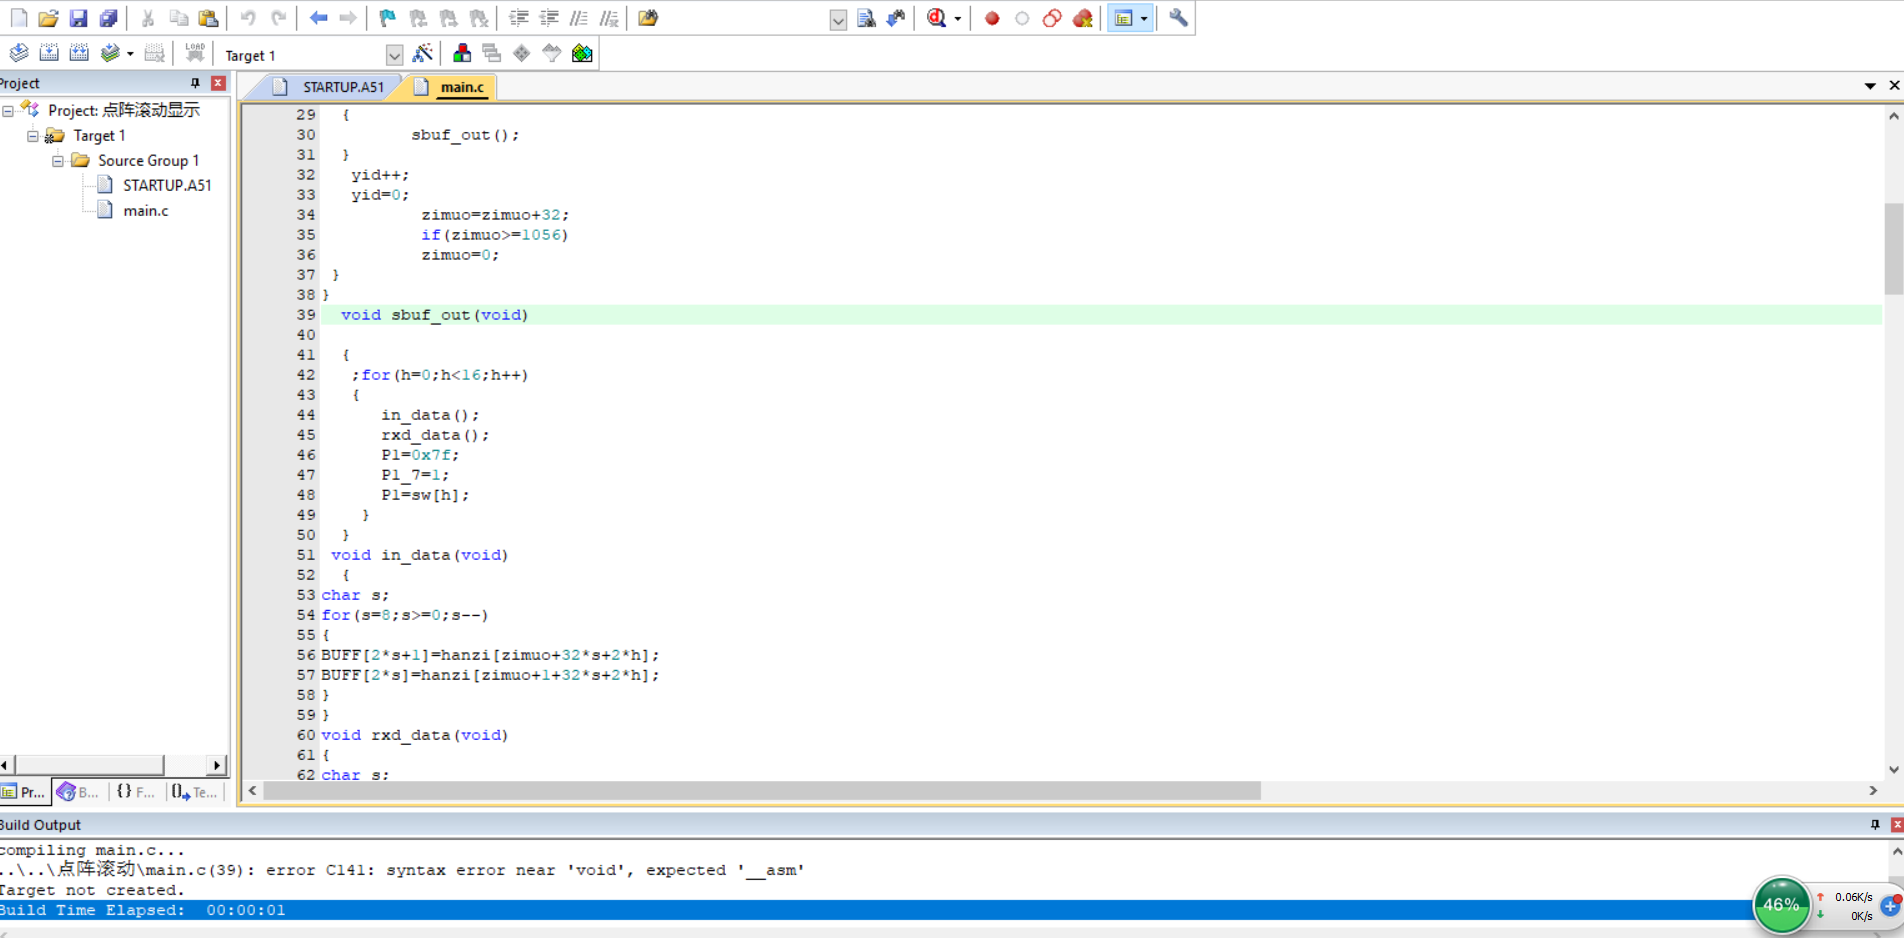Screen dimensions: 1904x938
Task: Click the error C141 line in Build Output
Action: click(x=402, y=870)
